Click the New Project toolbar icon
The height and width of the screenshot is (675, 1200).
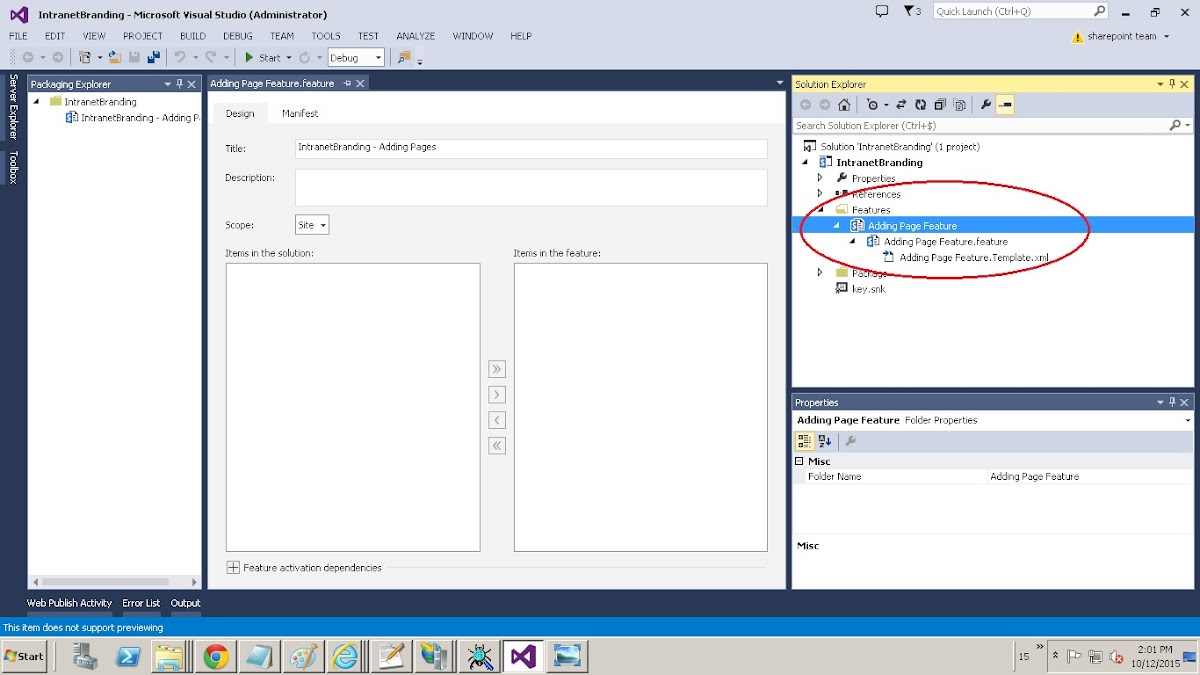(85, 58)
